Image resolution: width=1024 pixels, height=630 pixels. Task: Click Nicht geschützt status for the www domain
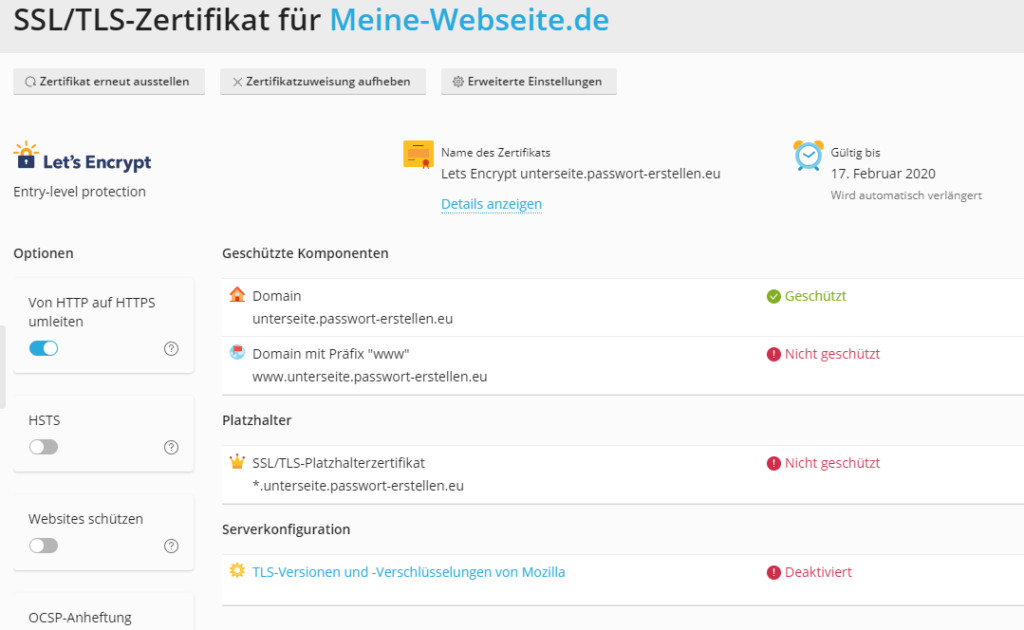tap(832, 354)
